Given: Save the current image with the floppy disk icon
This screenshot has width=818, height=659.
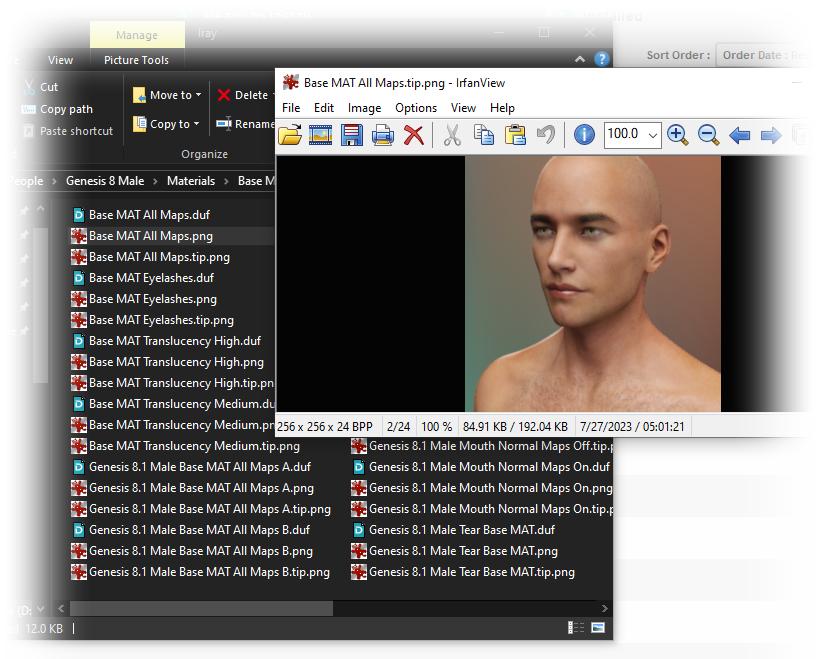Looking at the screenshot, I should pos(352,135).
